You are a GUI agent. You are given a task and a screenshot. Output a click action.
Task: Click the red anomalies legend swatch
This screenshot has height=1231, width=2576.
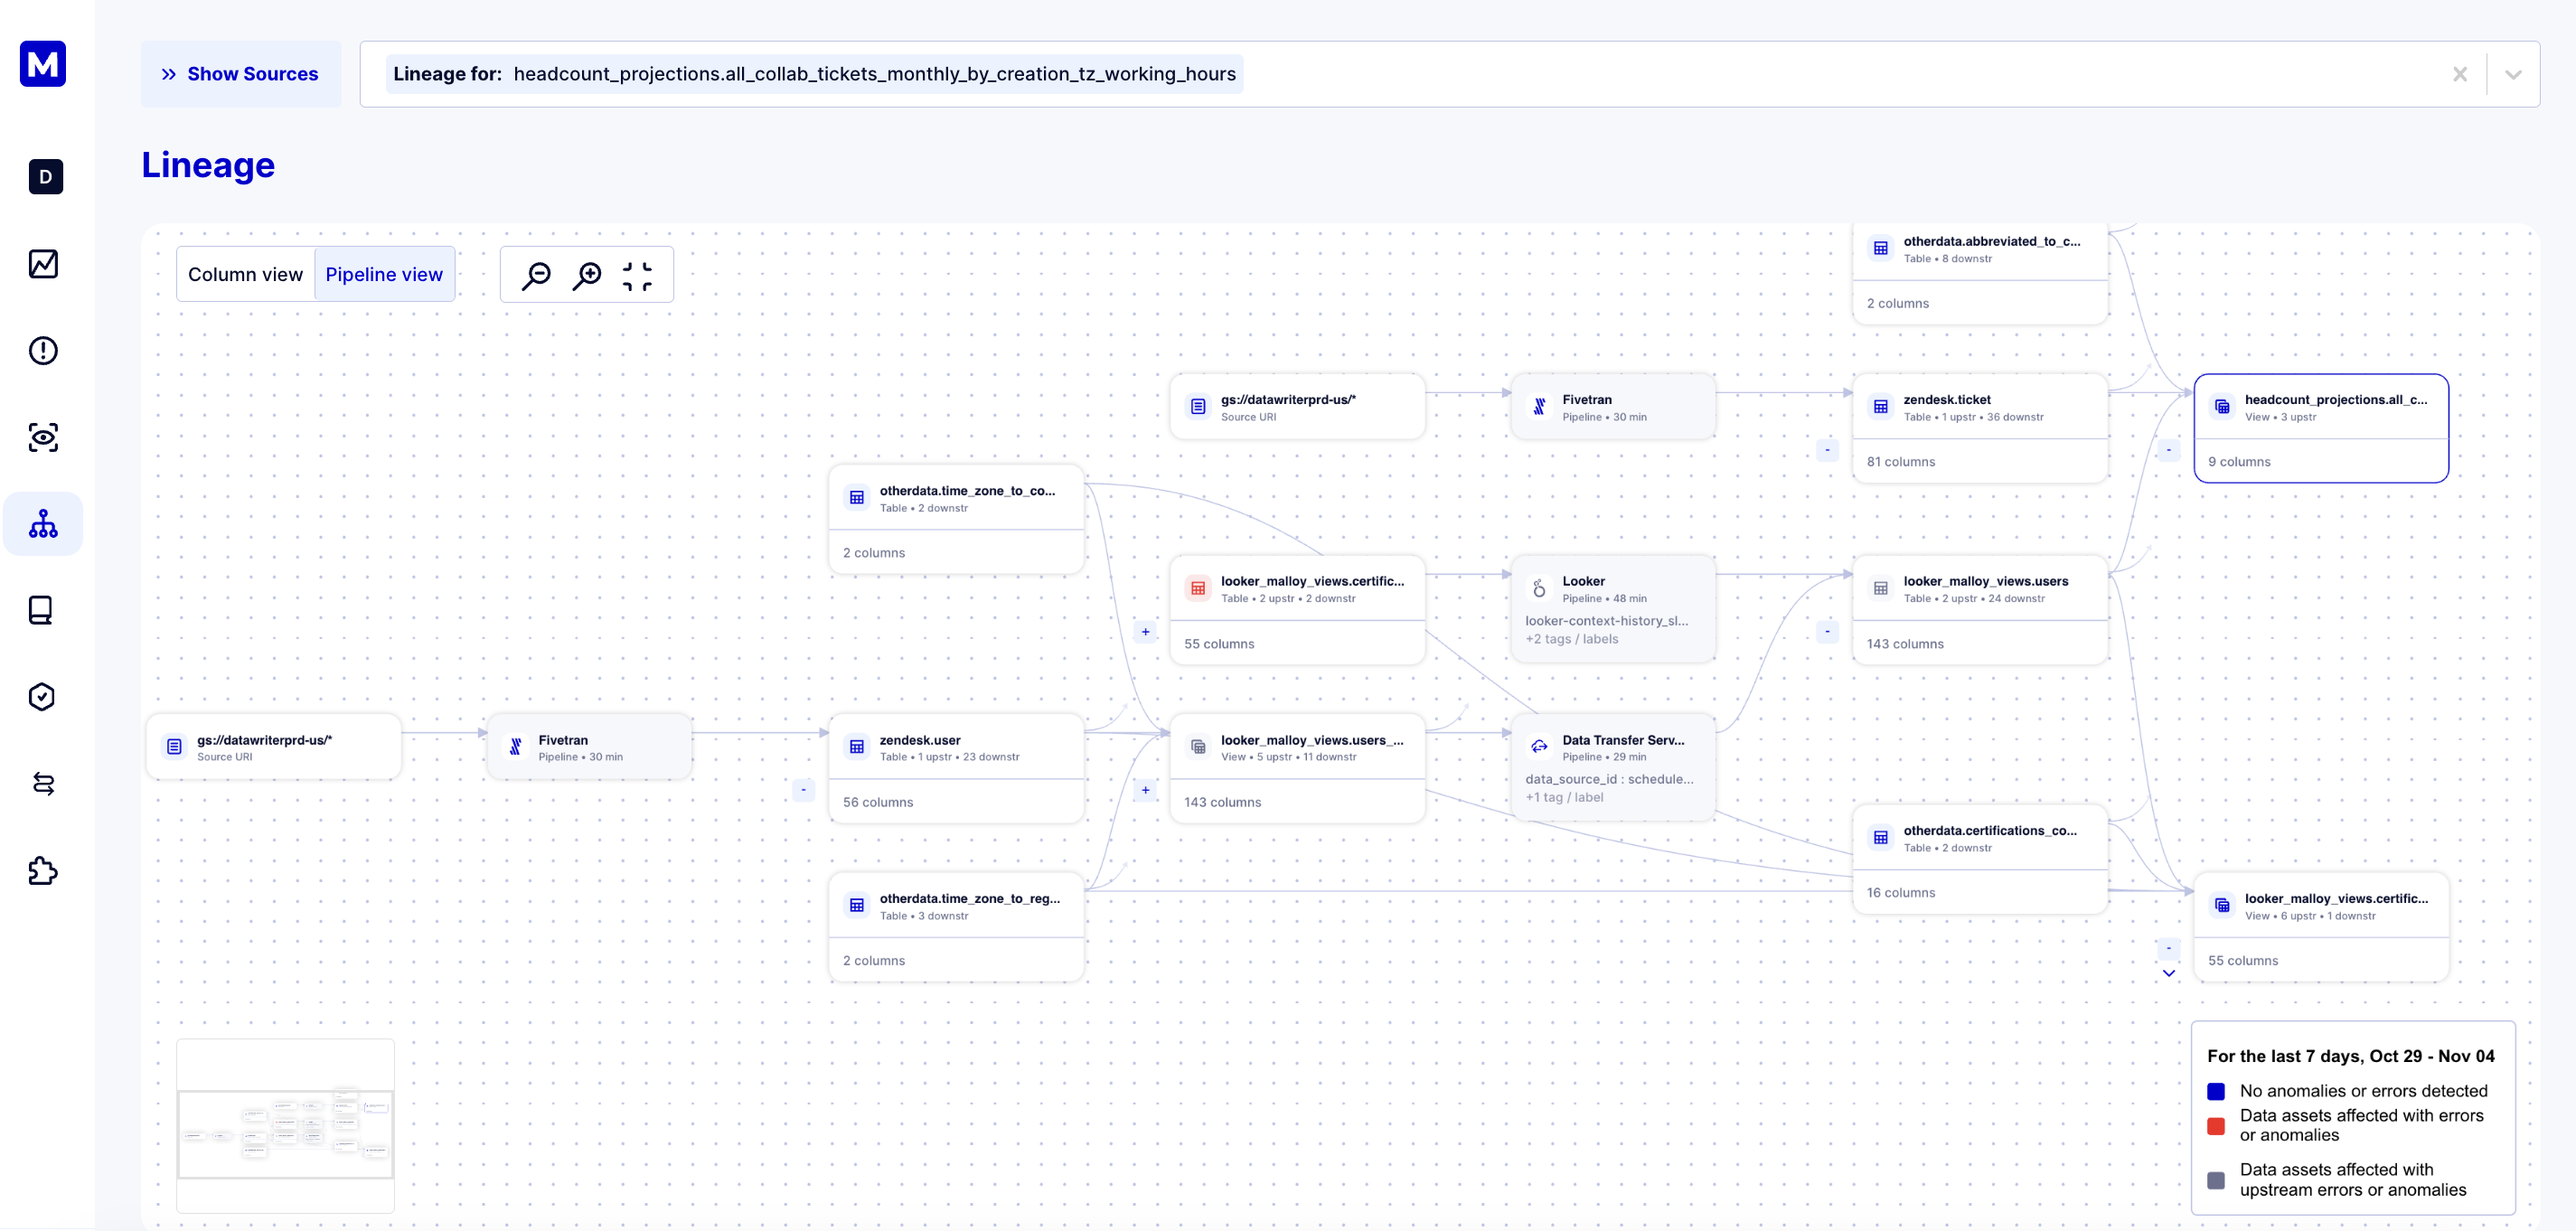2216,1126
